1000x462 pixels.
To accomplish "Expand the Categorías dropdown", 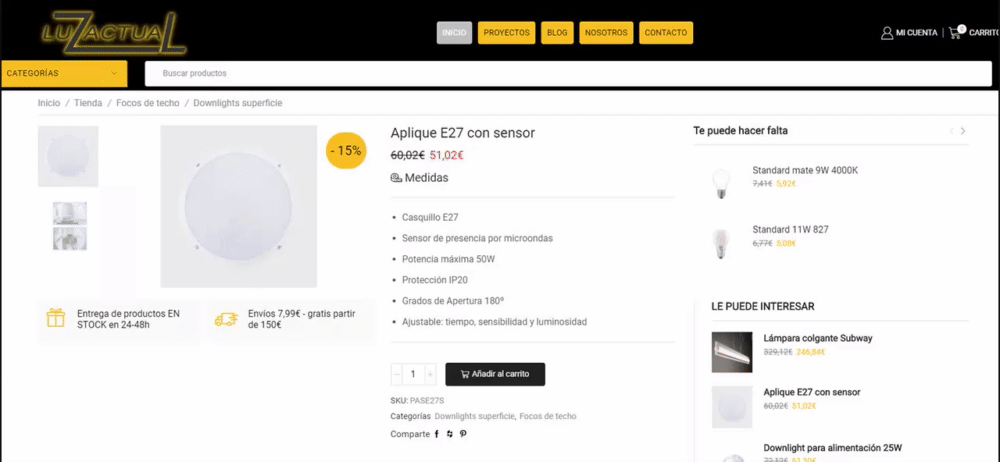I will click(64, 73).
